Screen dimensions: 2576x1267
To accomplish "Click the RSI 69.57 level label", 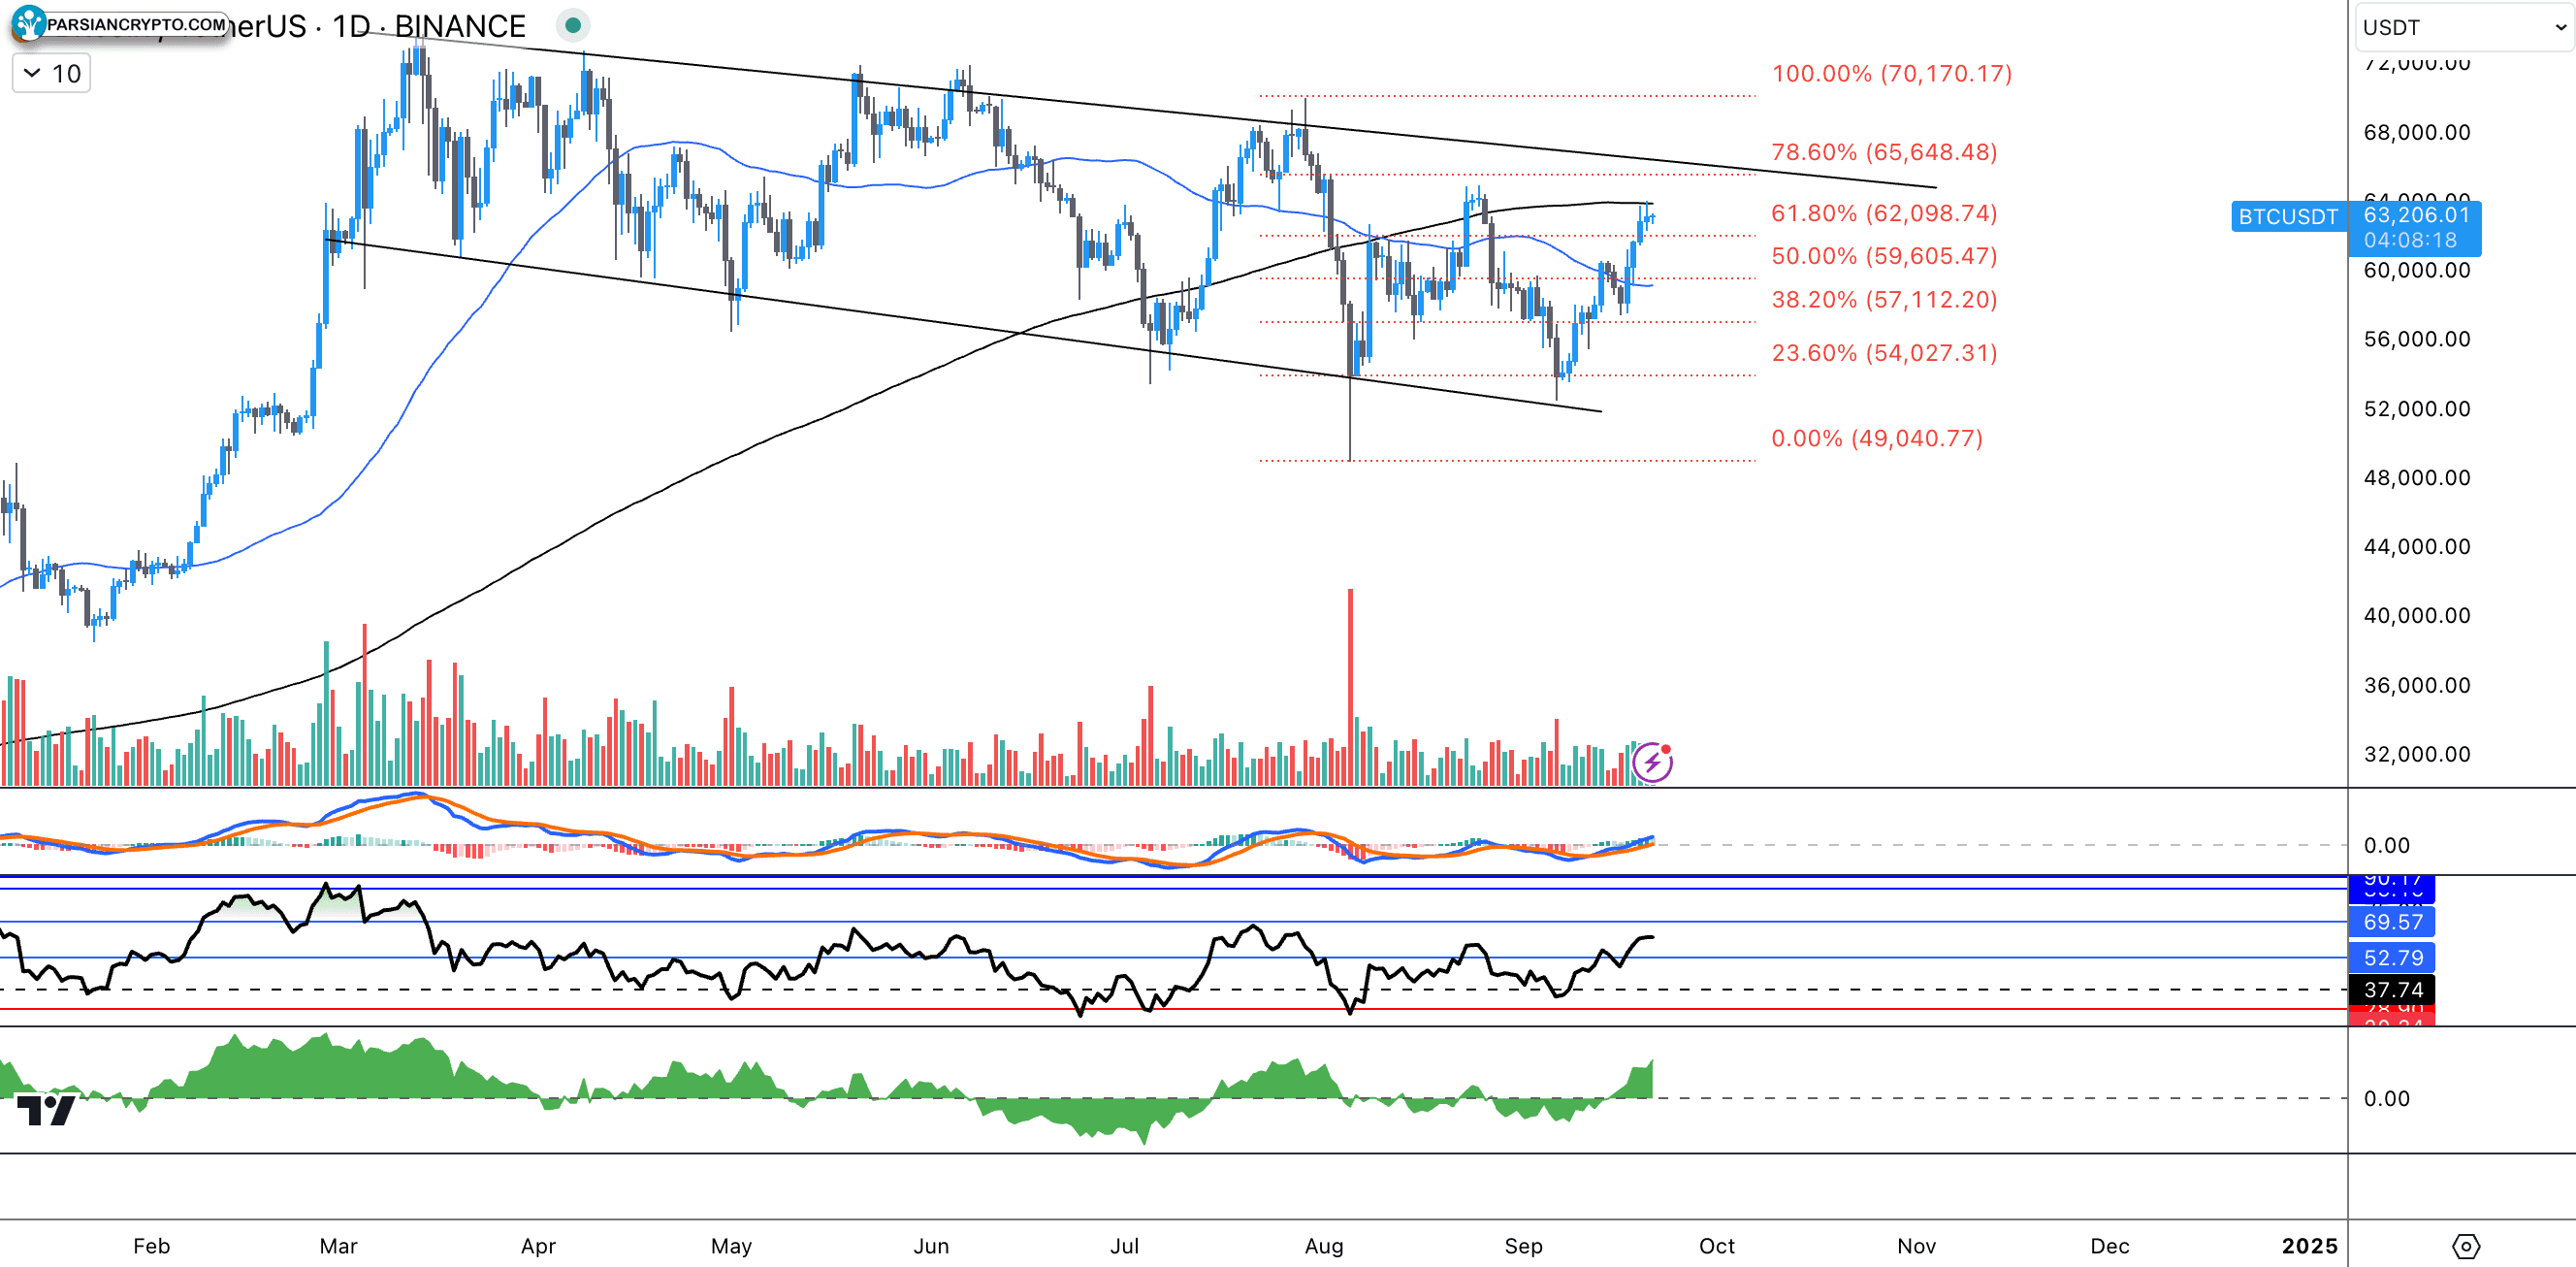I will point(2392,922).
